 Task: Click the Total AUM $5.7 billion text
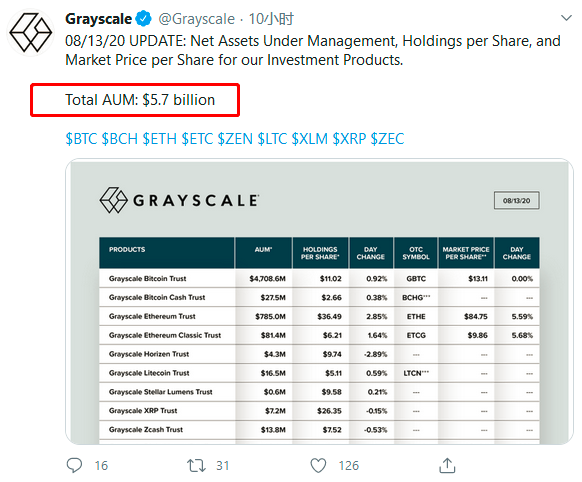click(x=140, y=100)
